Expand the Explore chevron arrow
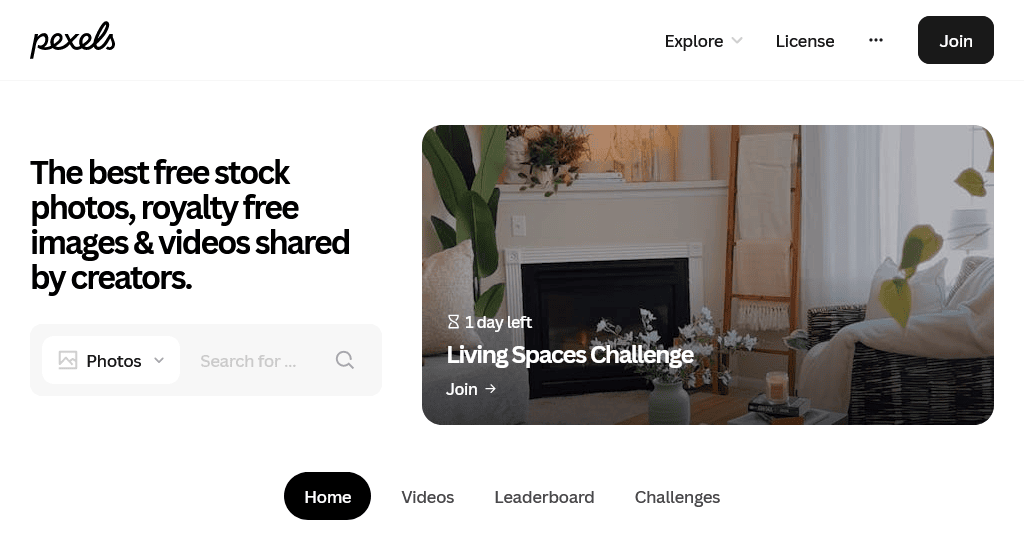The height and width of the screenshot is (550, 1024). 737,40
